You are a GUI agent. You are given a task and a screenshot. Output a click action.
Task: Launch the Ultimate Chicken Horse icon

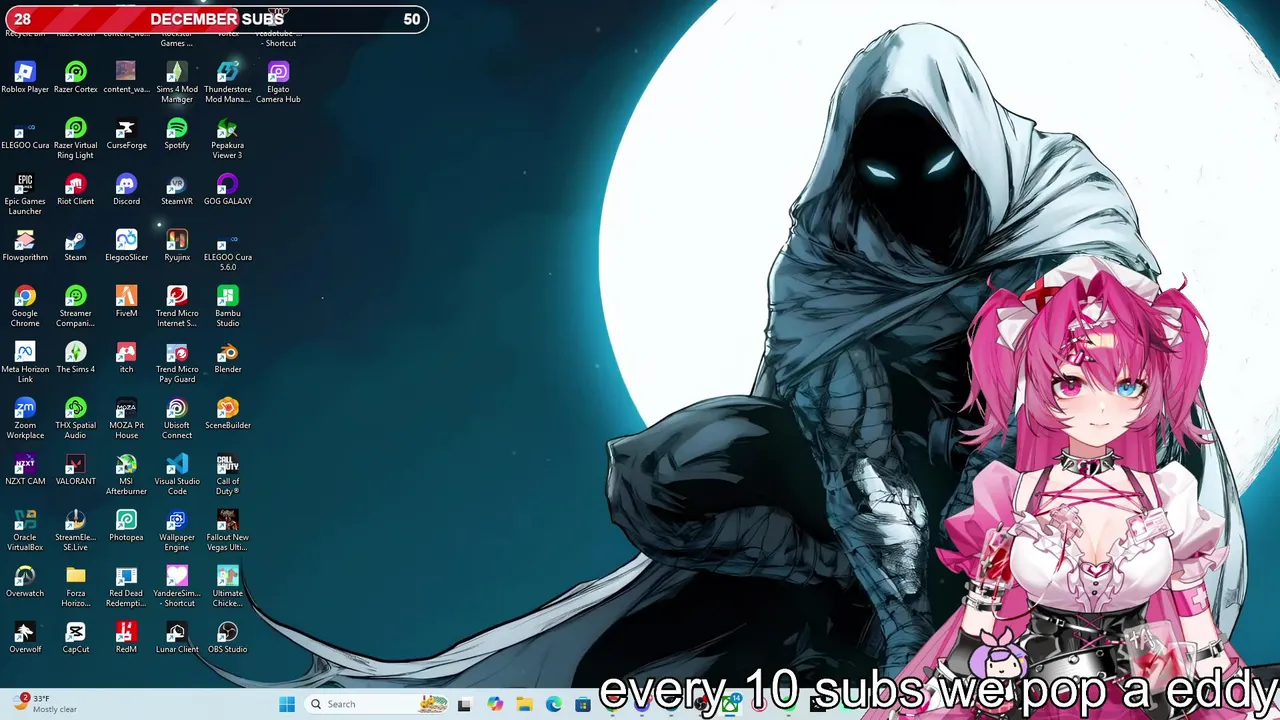click(228, 586)
